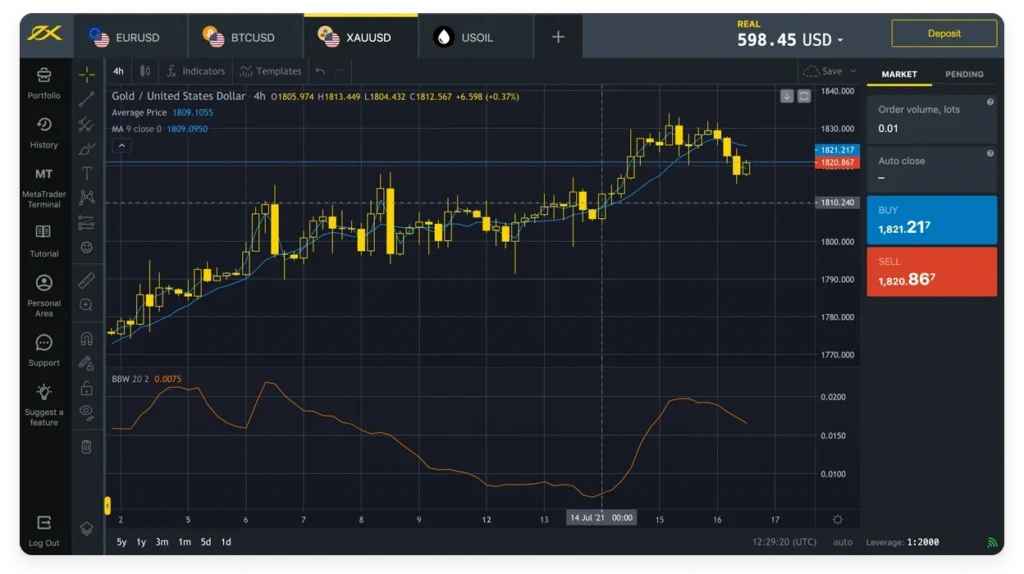Select the pitchfork tool
The width and height of the screenshot is (1024, 574).
86,124
